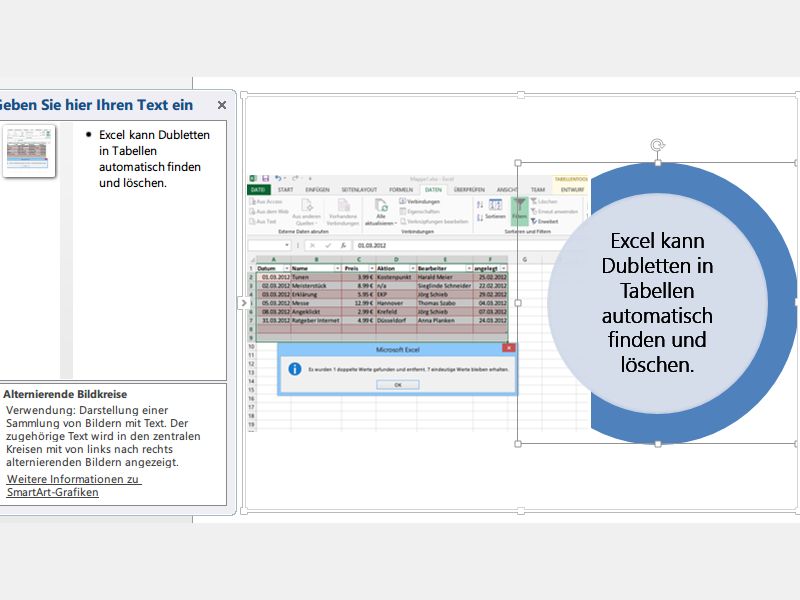Grab the rotation handle above the circle shape
Viewport: 800px width, 600px height.
coord(658,145)
